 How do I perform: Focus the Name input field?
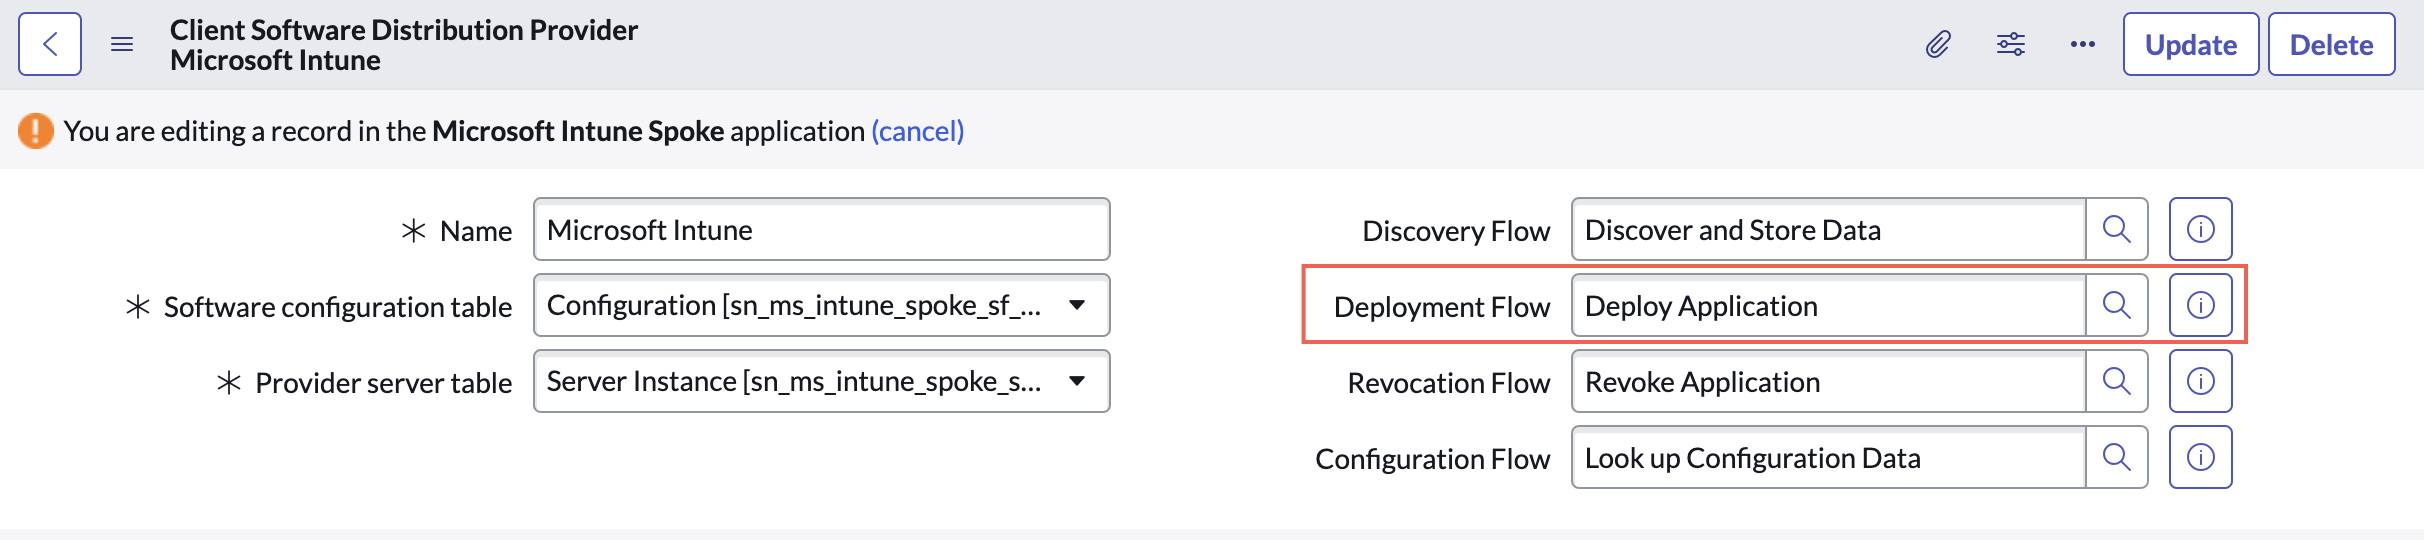coord(822,229)
